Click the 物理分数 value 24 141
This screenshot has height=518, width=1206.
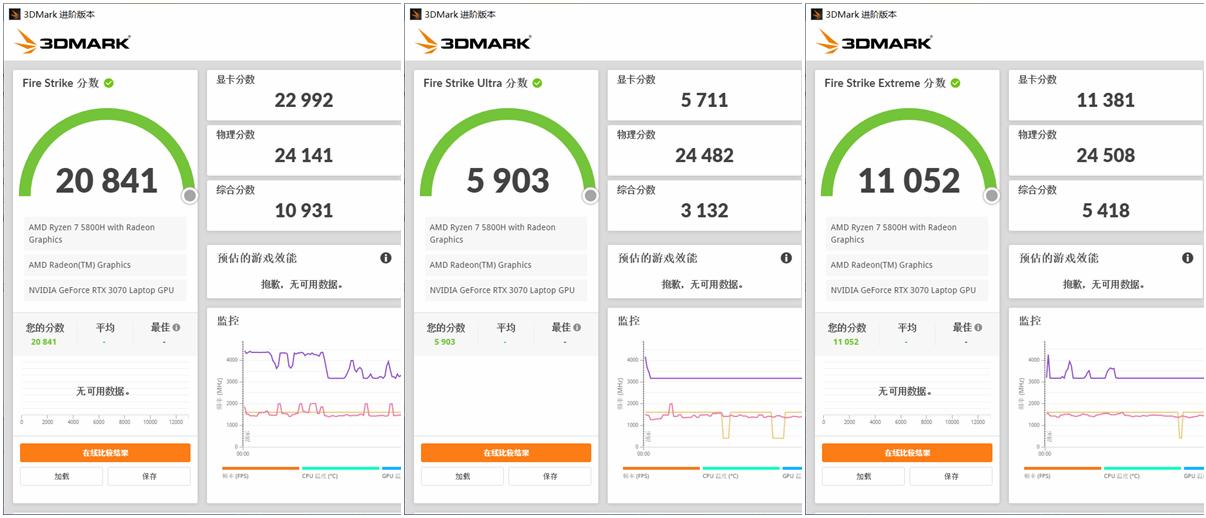[x=304, y=155]
